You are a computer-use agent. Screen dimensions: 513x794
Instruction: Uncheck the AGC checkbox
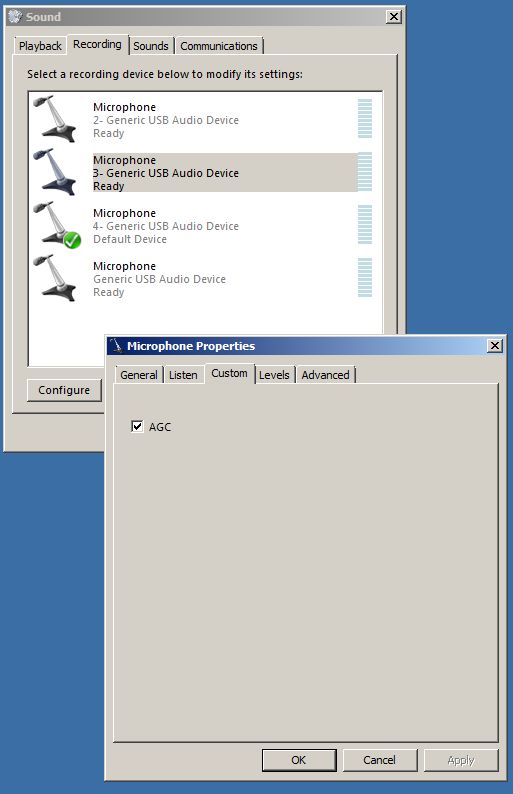137,426
